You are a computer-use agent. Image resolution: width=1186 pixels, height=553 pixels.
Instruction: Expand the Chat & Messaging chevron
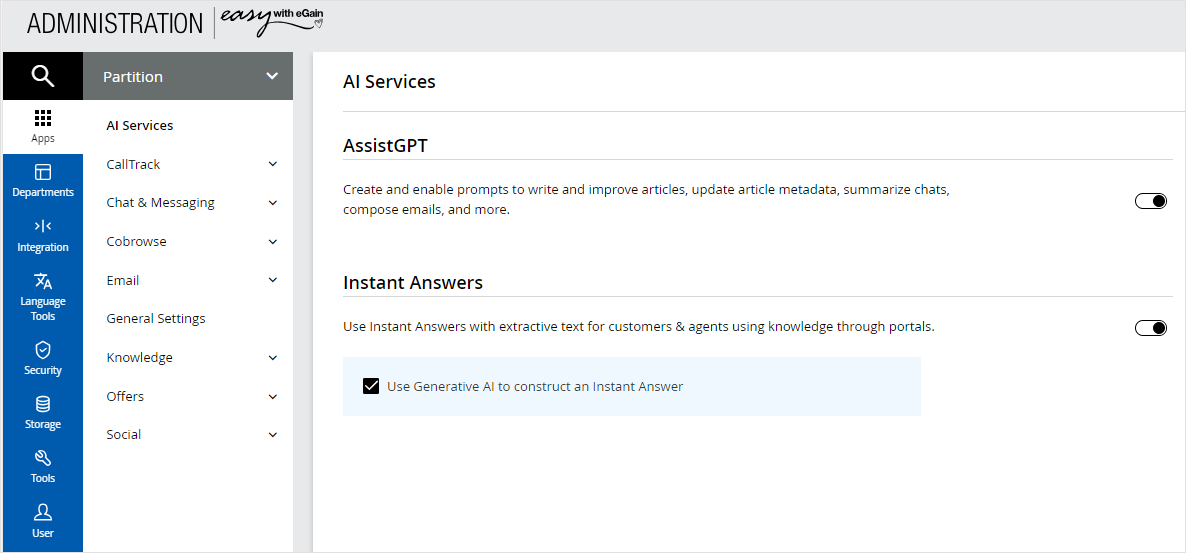click(273, 203)
